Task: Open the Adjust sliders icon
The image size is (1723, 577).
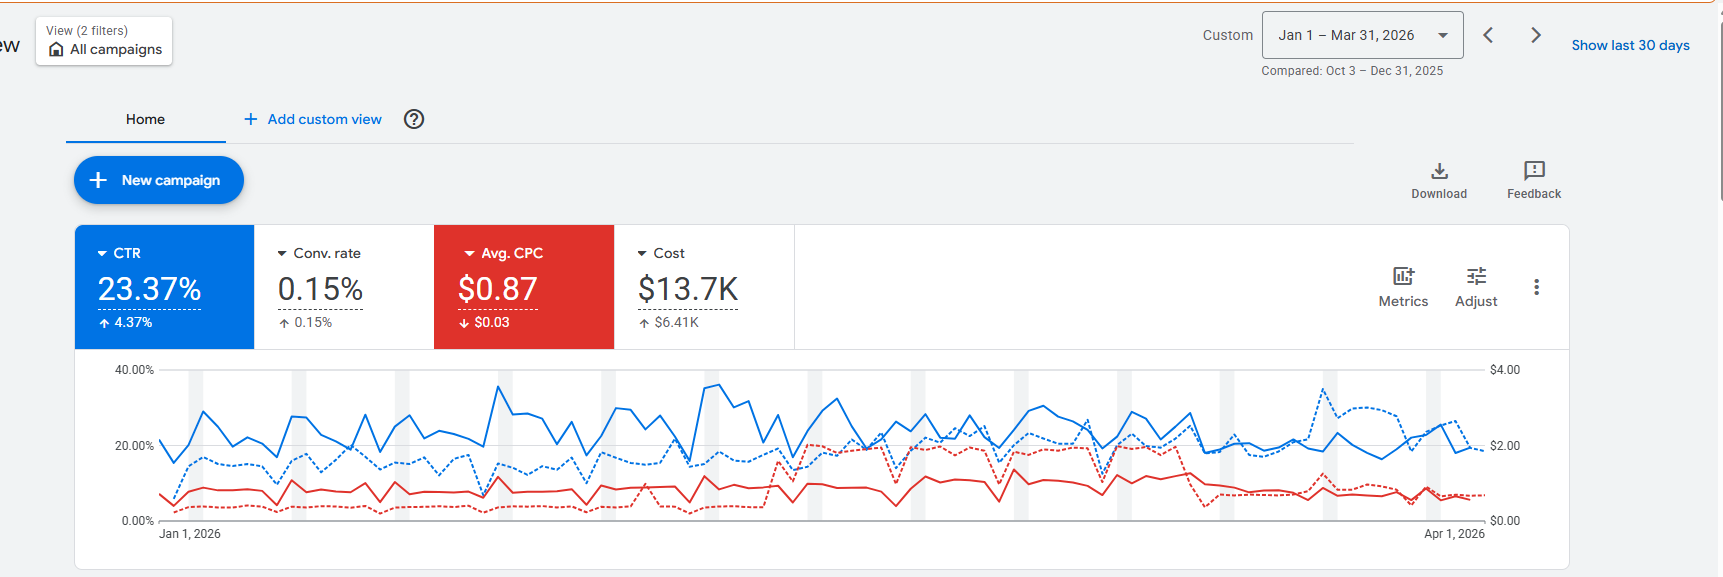Action: coord(1476,276)
